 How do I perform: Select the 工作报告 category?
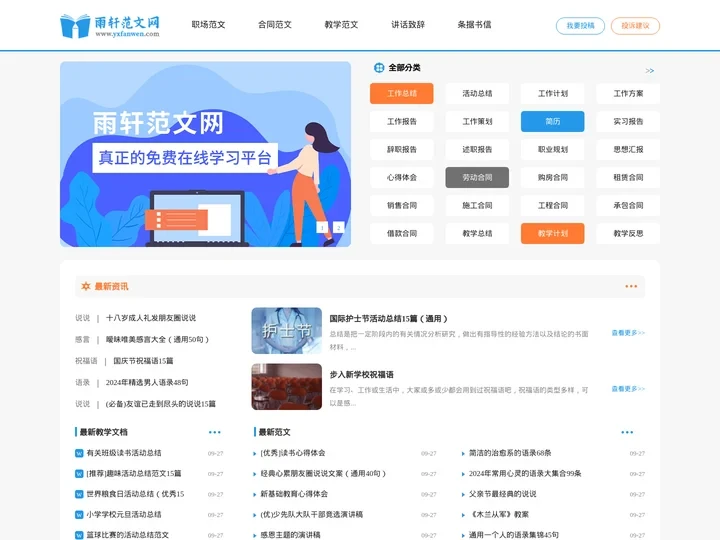[402, 122]
